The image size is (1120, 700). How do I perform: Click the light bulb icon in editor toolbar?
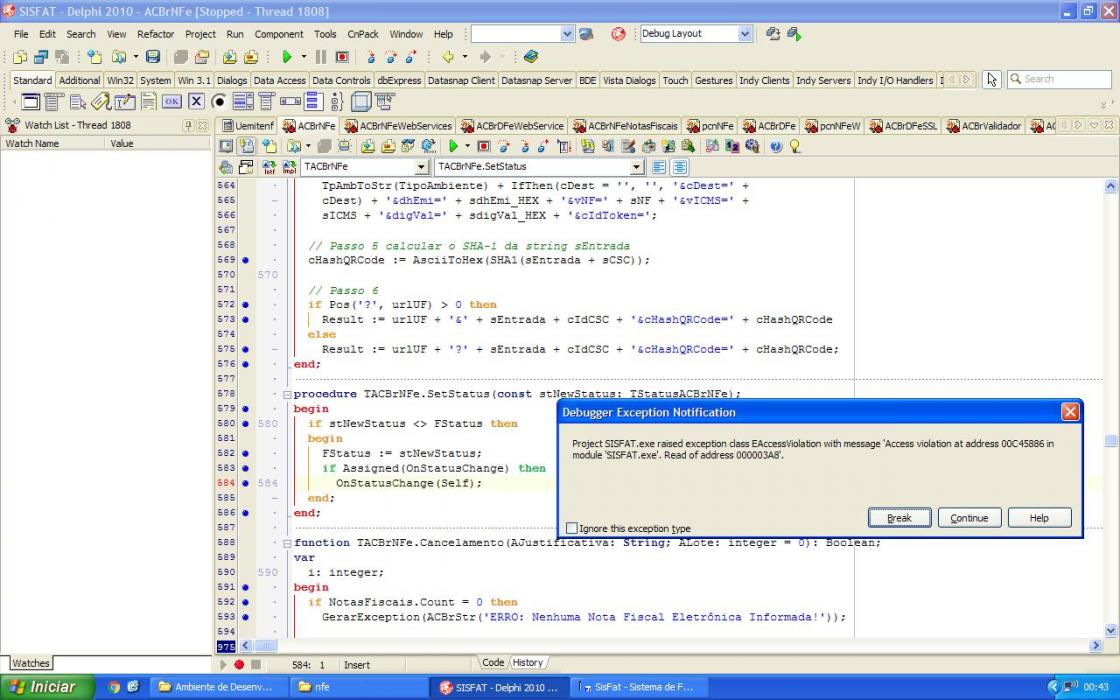[x=794, y=146]
